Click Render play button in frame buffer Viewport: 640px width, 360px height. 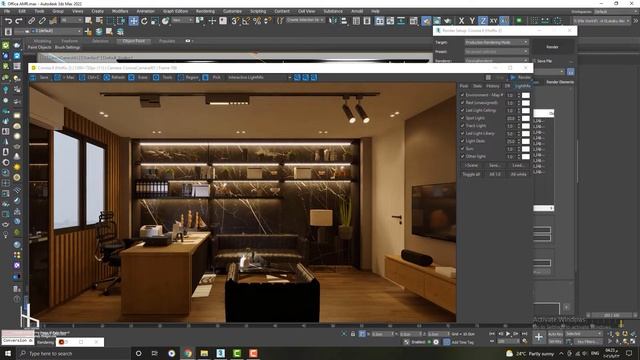(520, 78)
